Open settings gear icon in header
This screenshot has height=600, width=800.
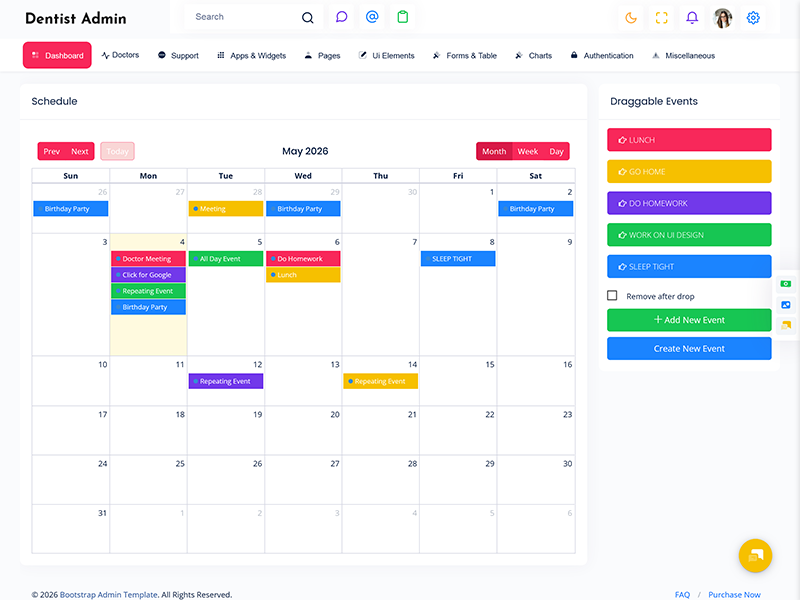point(753,18)
